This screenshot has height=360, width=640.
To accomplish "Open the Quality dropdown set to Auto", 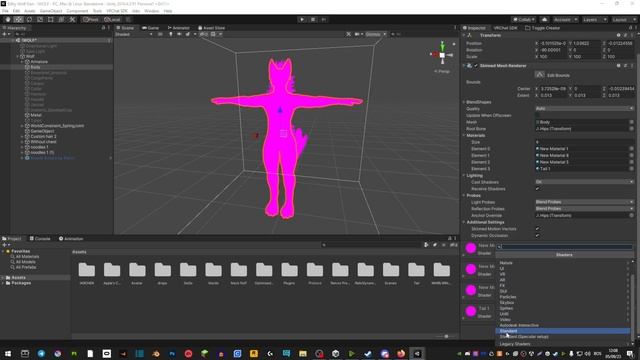I will click(x=584, y=109).
